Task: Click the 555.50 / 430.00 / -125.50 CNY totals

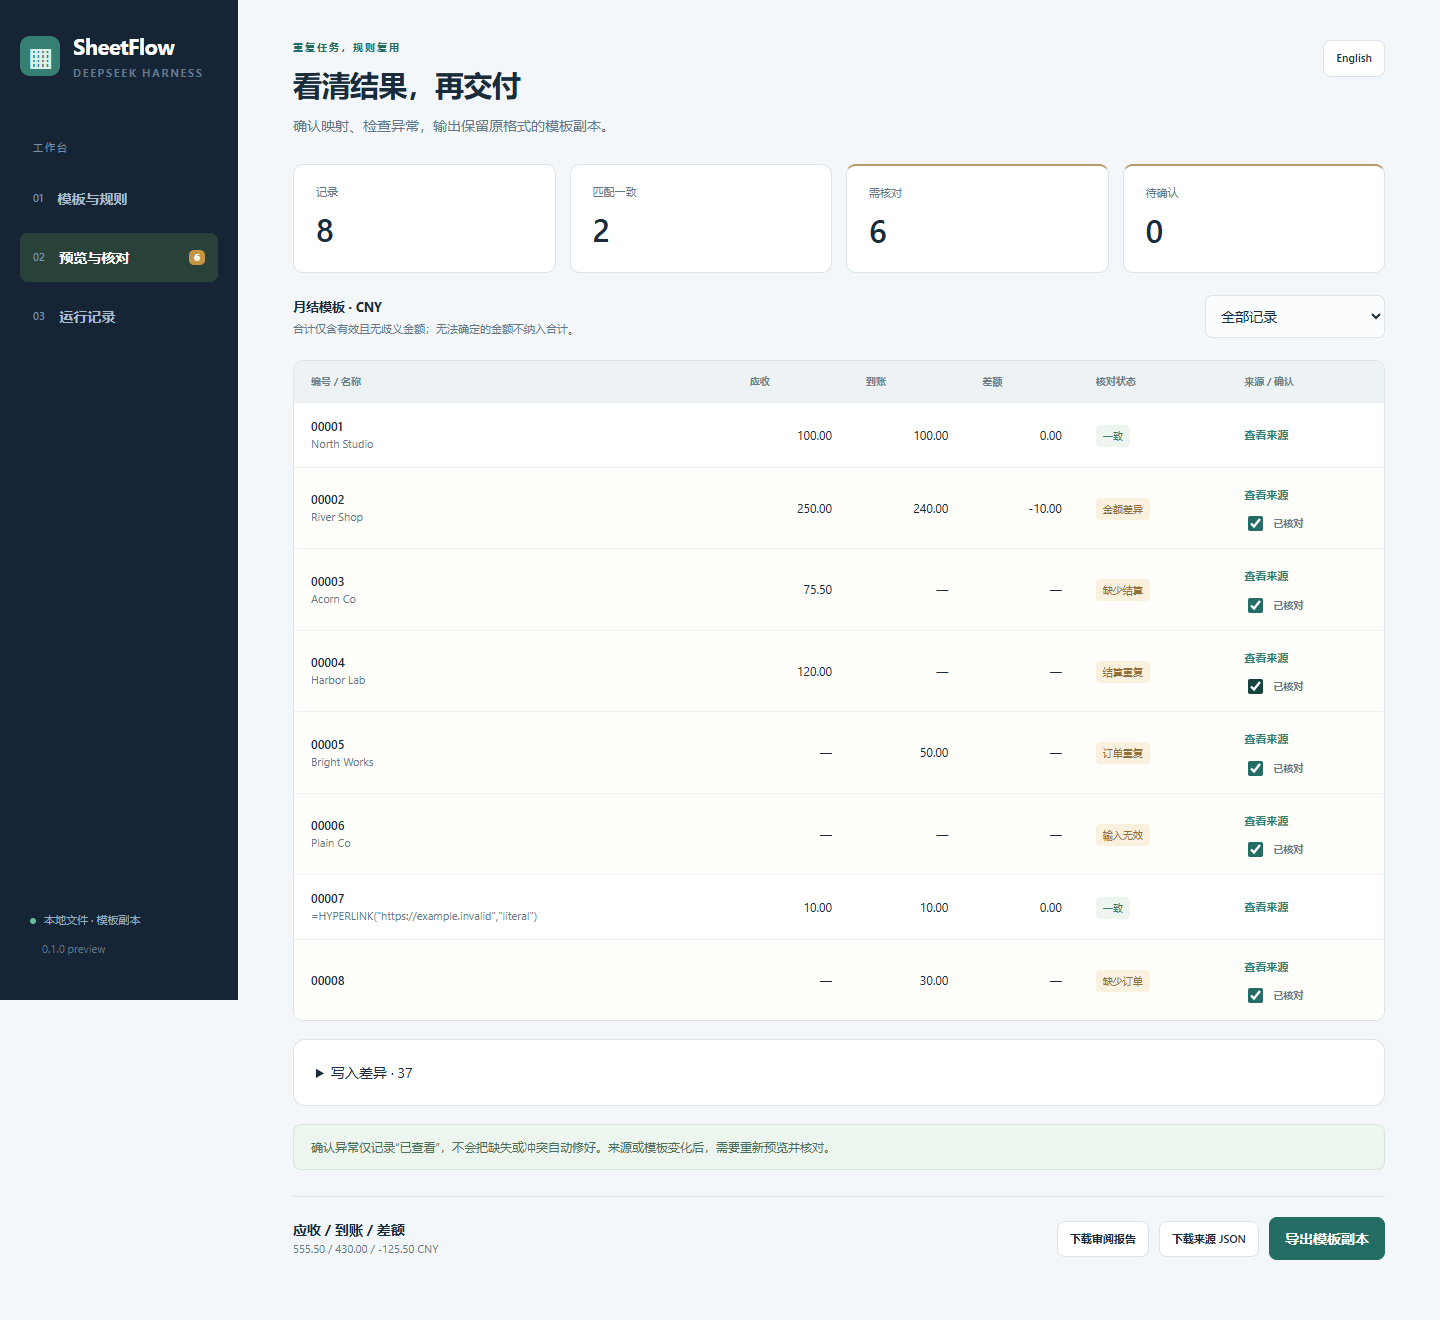Action: pyautogui.click(x=366, y=1249)
